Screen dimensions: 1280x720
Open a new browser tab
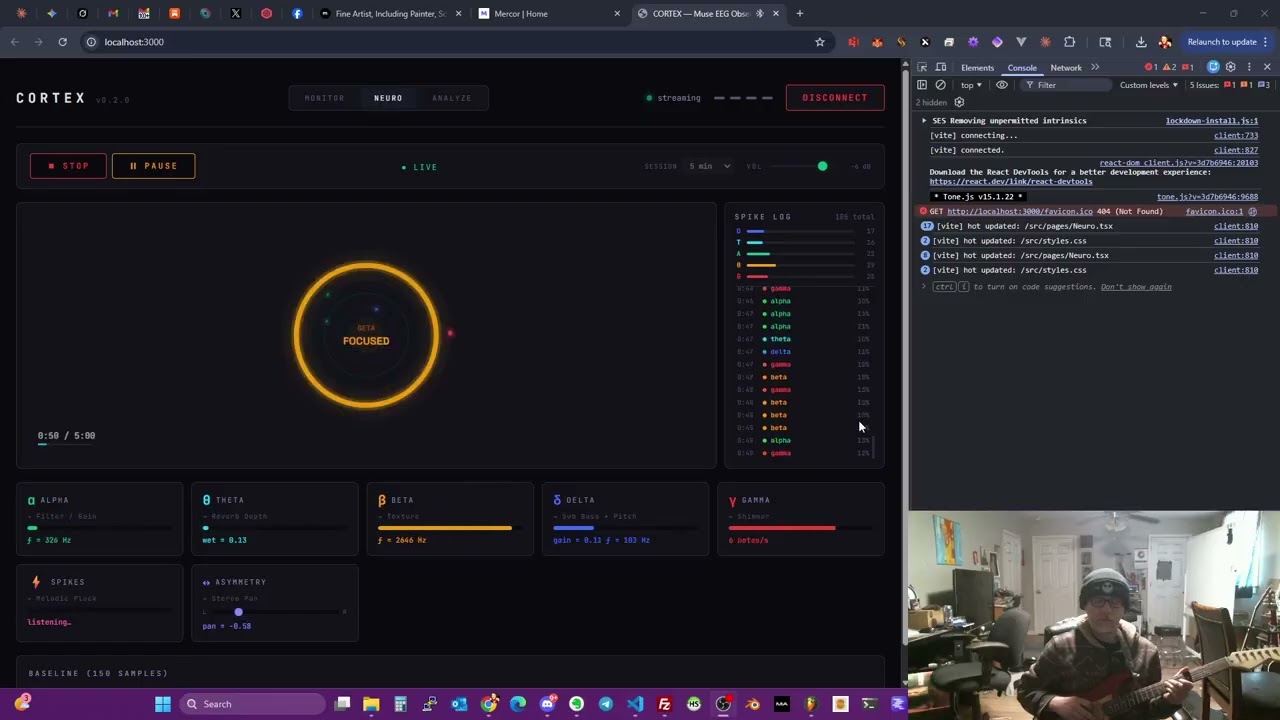pos(799,14)
